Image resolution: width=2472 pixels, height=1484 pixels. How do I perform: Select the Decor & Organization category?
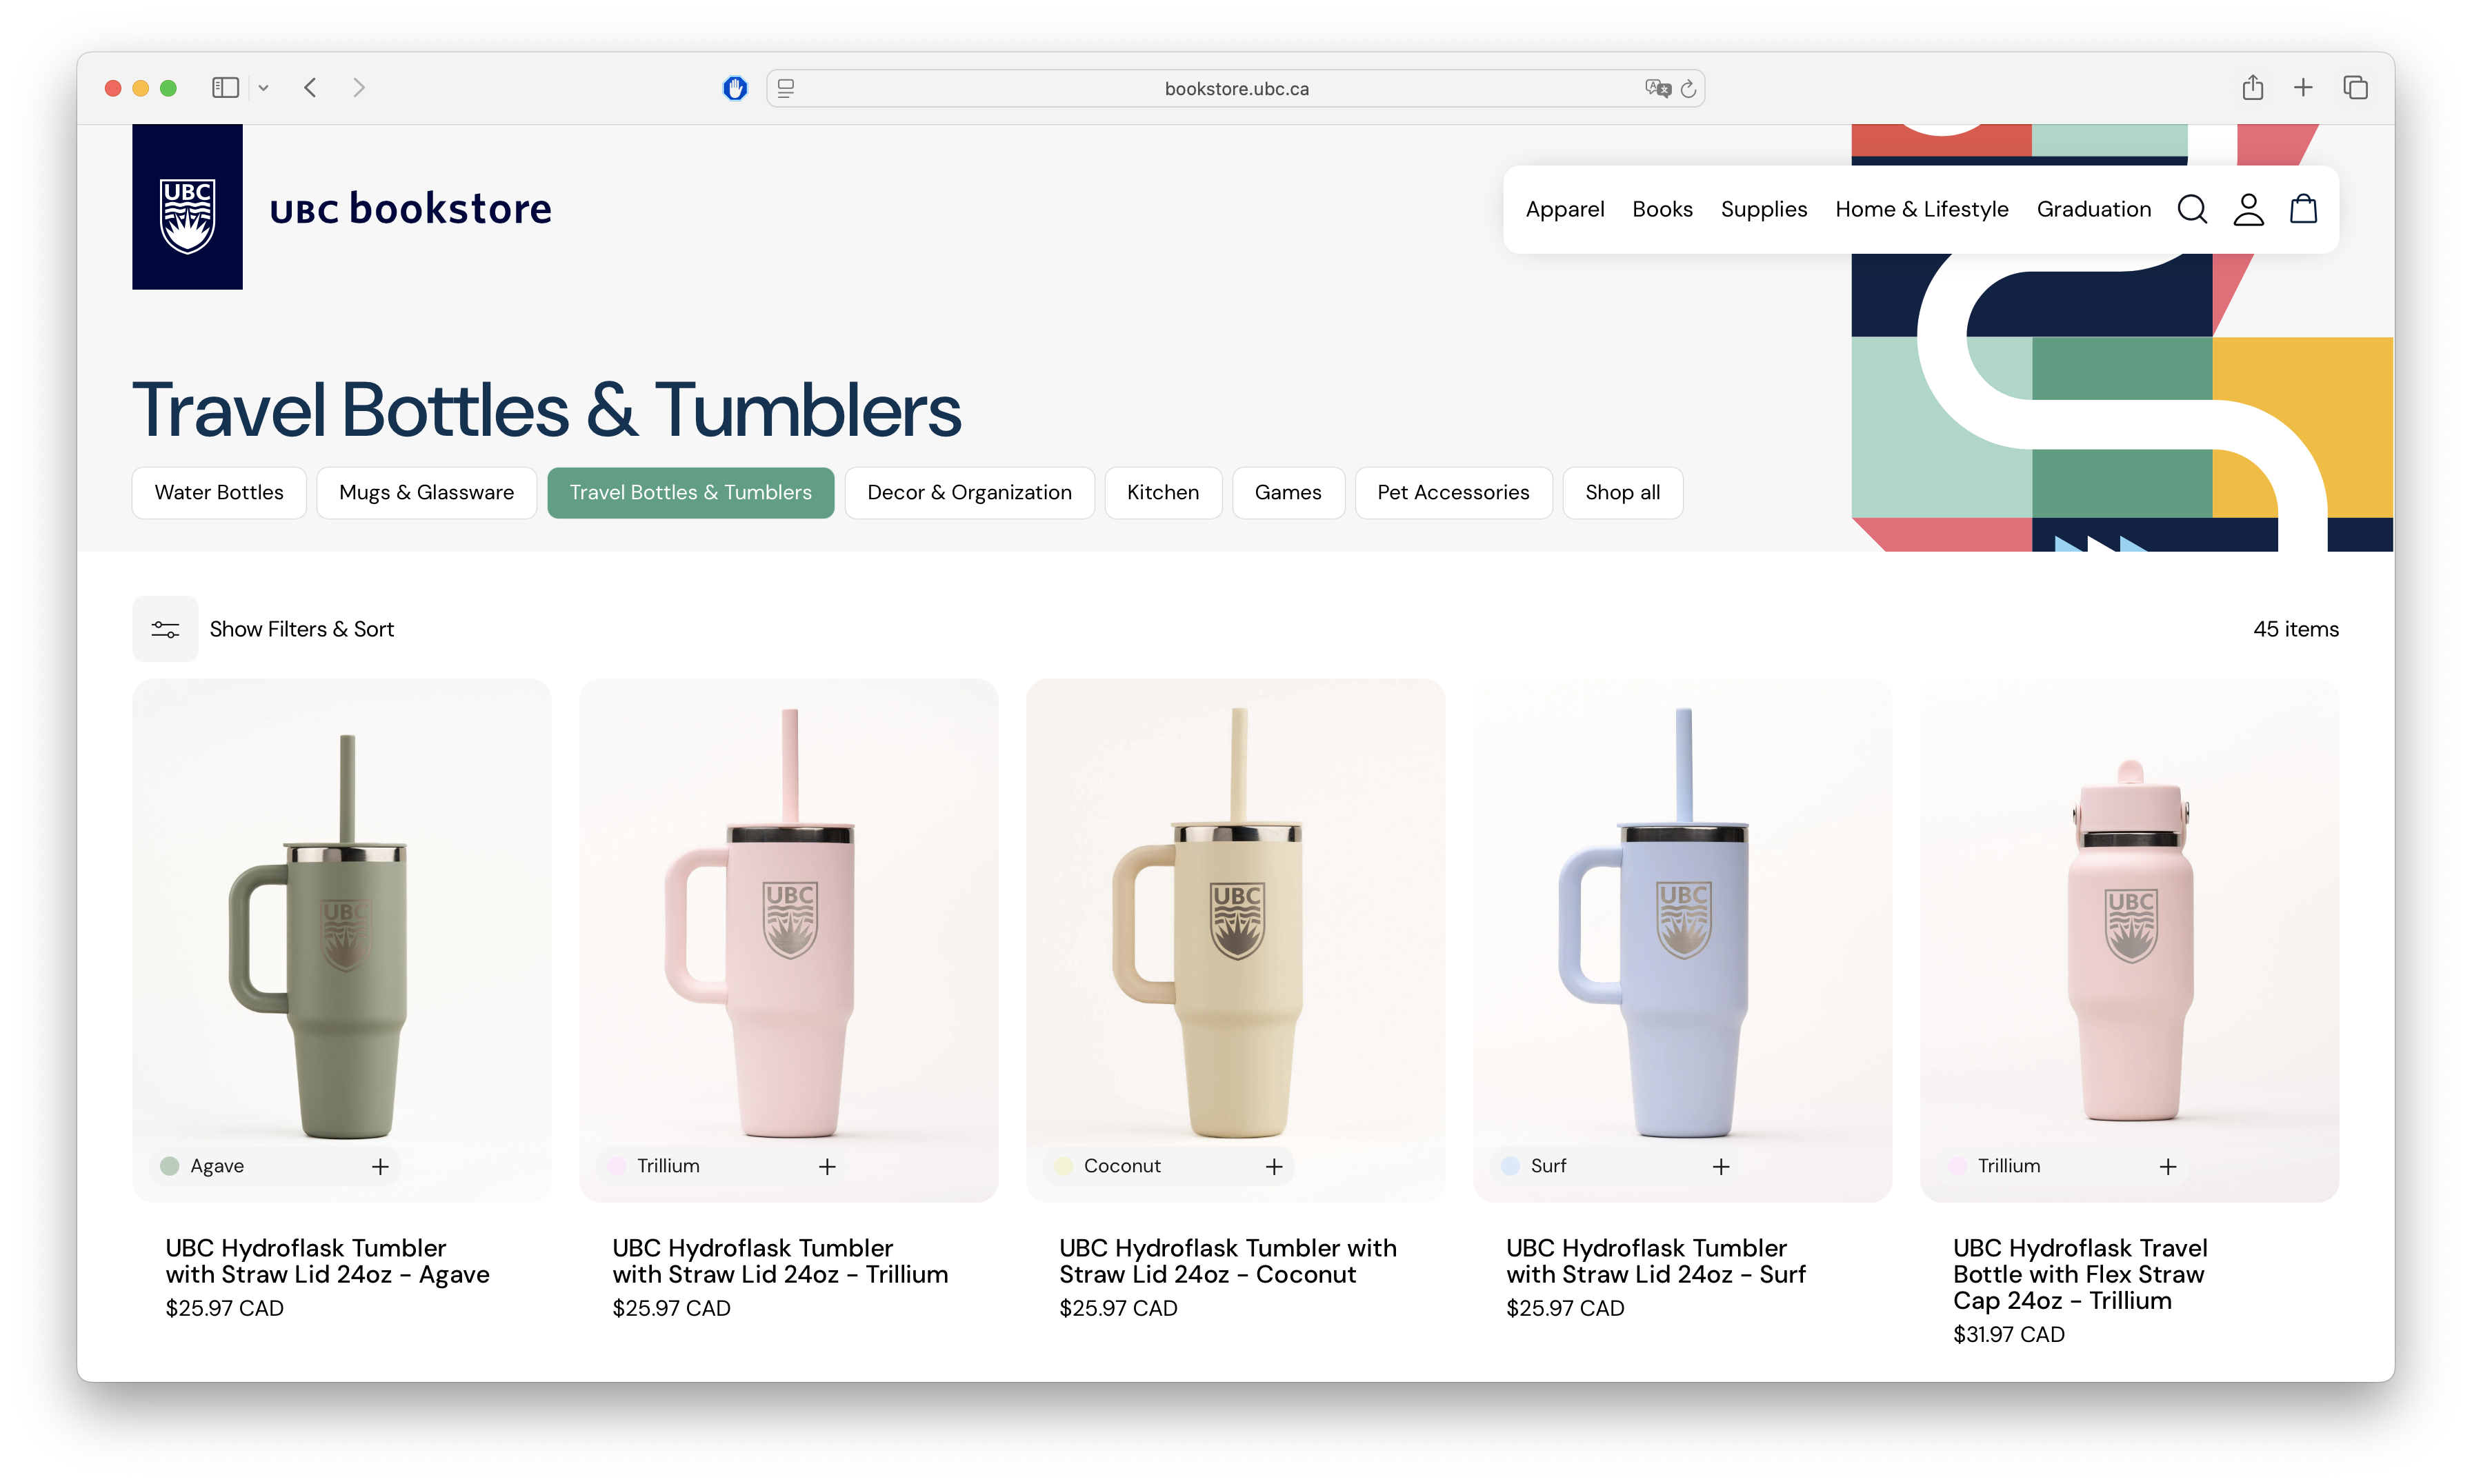coord(969,492)
